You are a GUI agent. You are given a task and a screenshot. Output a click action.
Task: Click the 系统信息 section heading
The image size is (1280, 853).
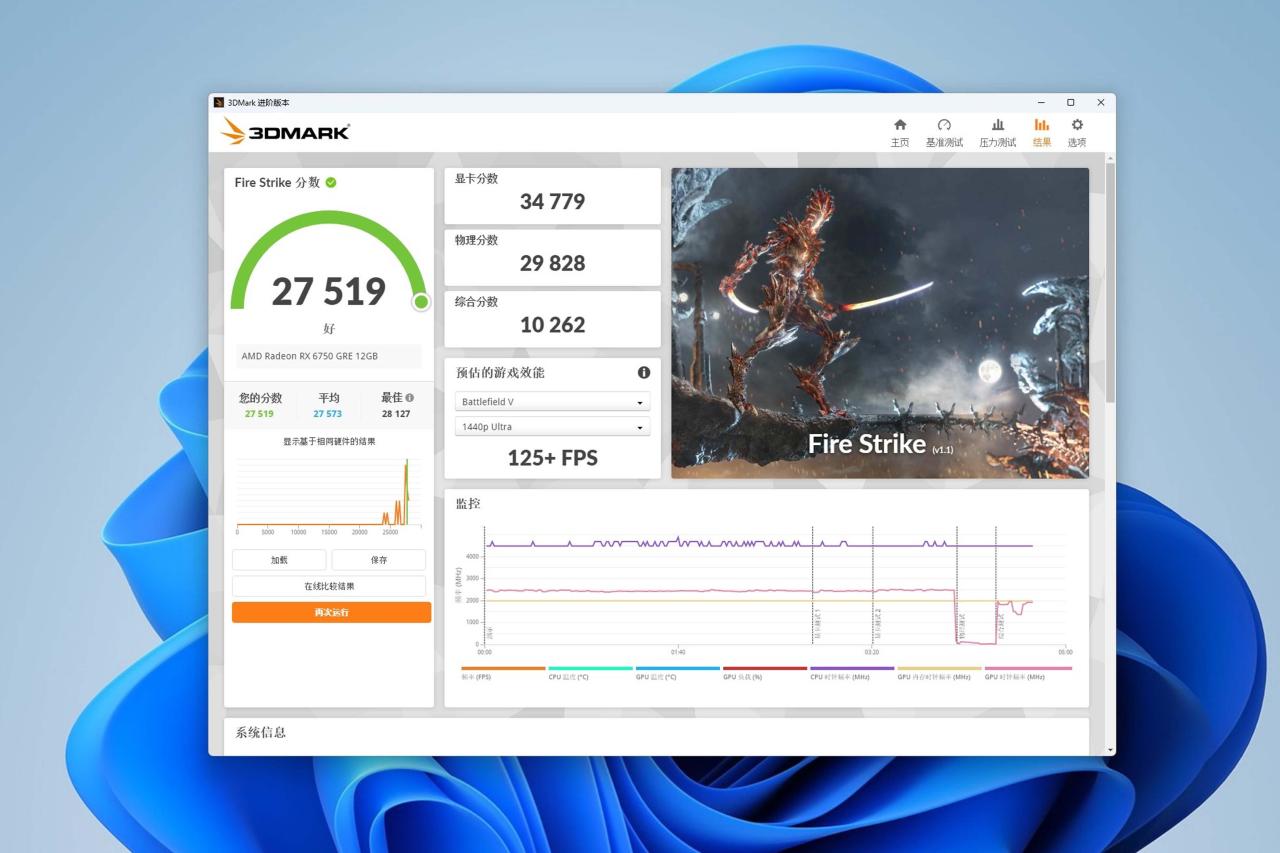tap(260, 733)
